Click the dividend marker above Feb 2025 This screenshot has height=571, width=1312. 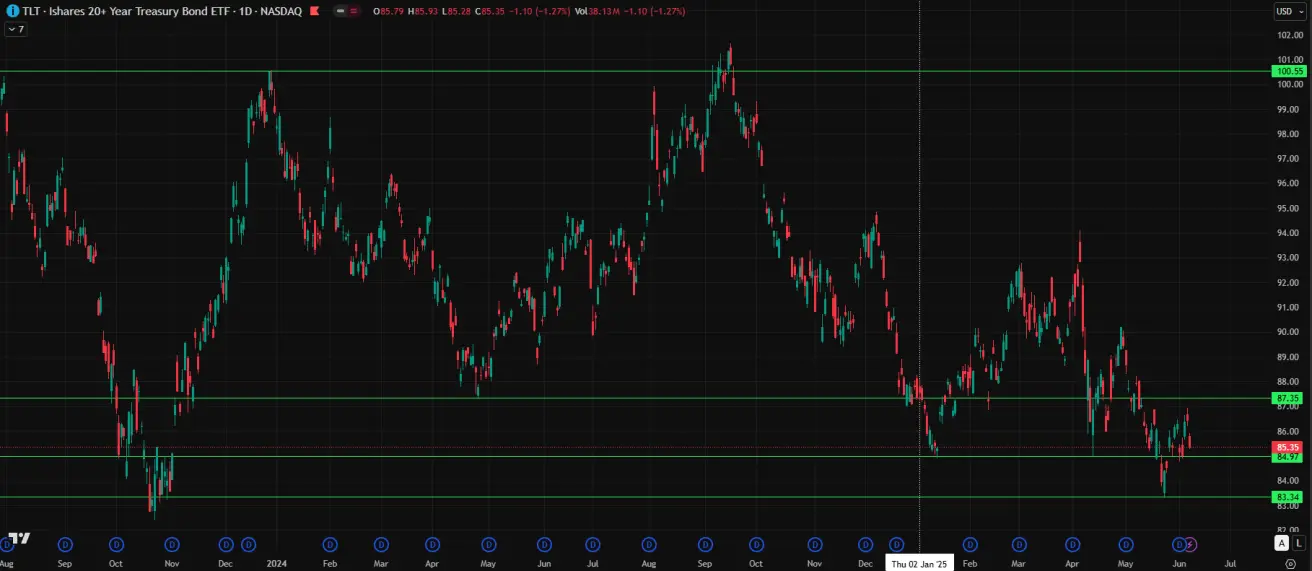pos(968,544)
